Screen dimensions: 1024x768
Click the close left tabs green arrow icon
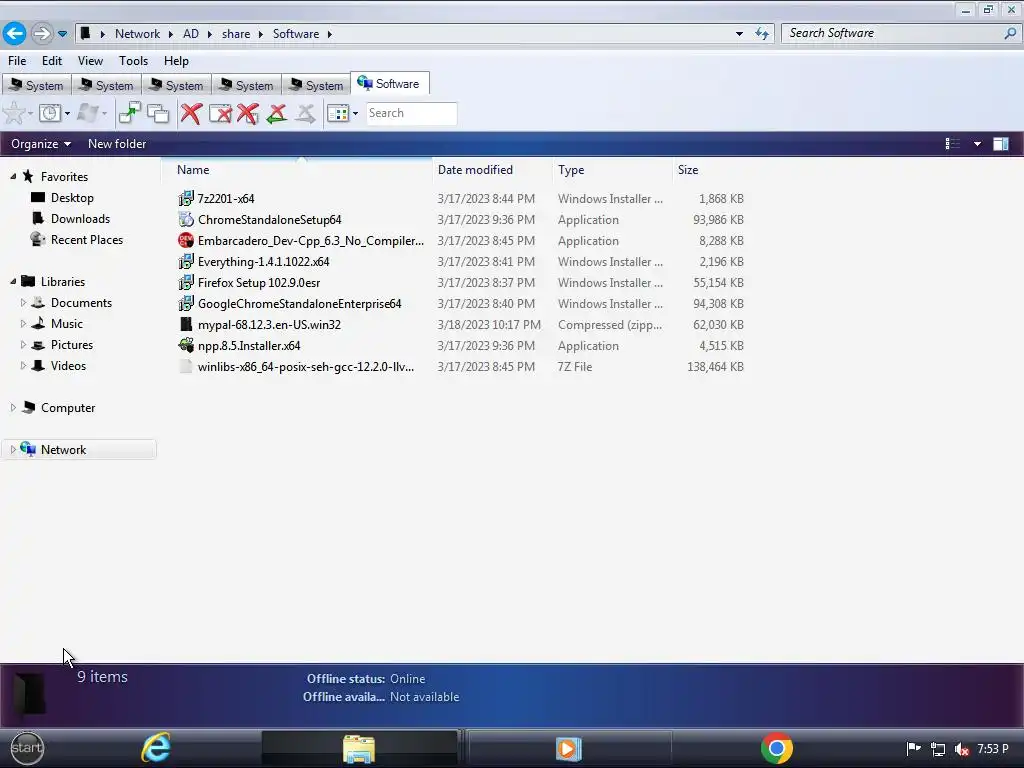[x=276, y=113]
